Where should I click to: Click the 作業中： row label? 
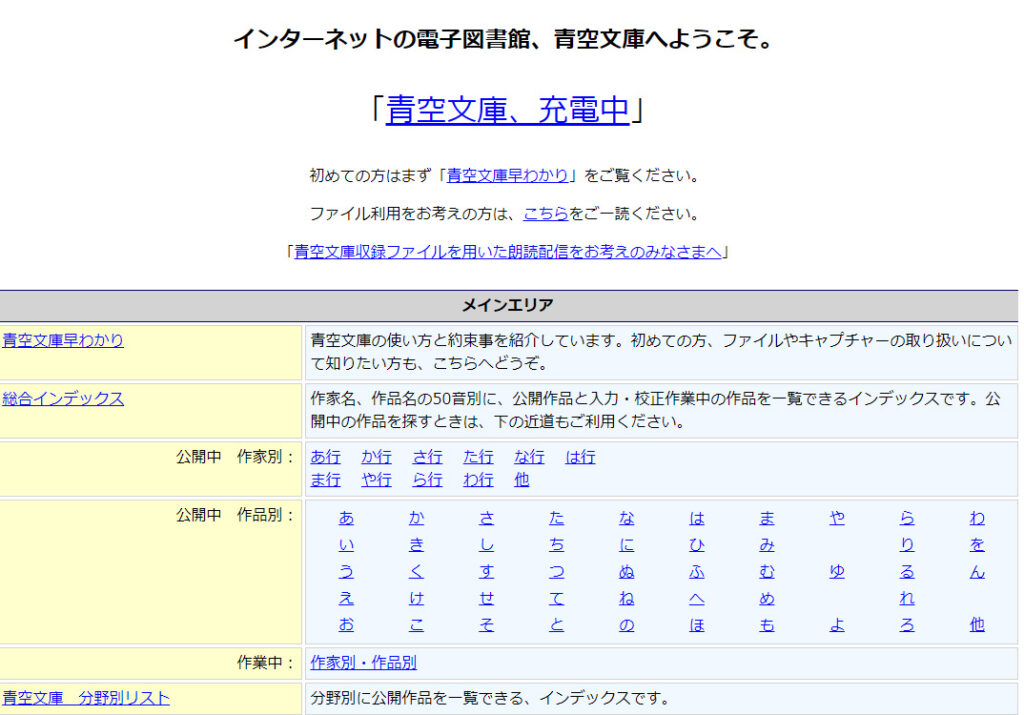tap(266, 663)
